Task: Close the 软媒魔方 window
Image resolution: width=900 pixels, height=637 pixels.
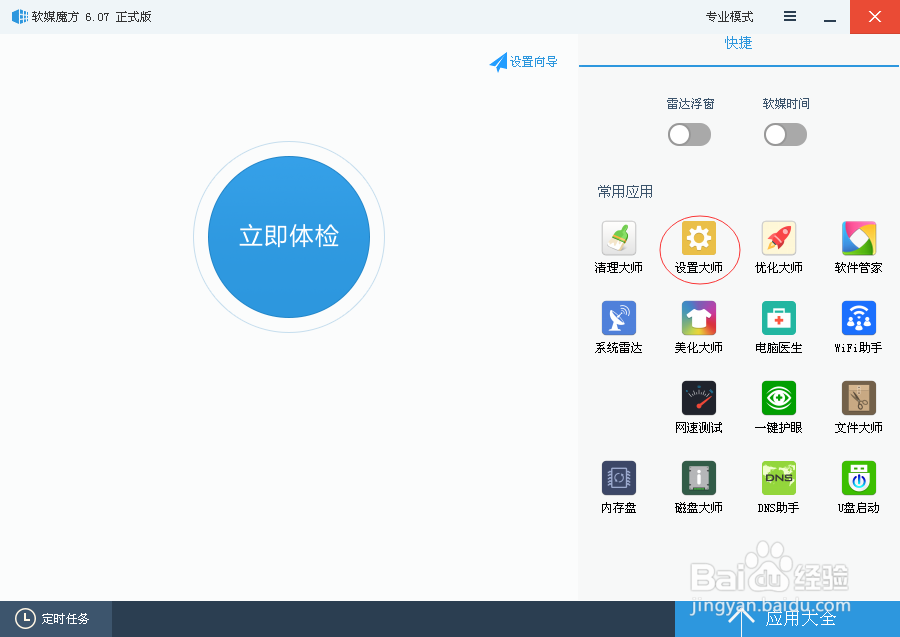Action: pyautogui.click(x=875, y=17)
